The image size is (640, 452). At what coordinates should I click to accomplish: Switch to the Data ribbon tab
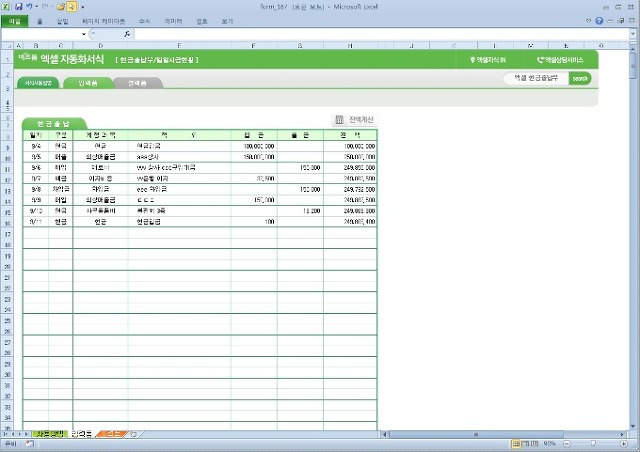(173, 21)
